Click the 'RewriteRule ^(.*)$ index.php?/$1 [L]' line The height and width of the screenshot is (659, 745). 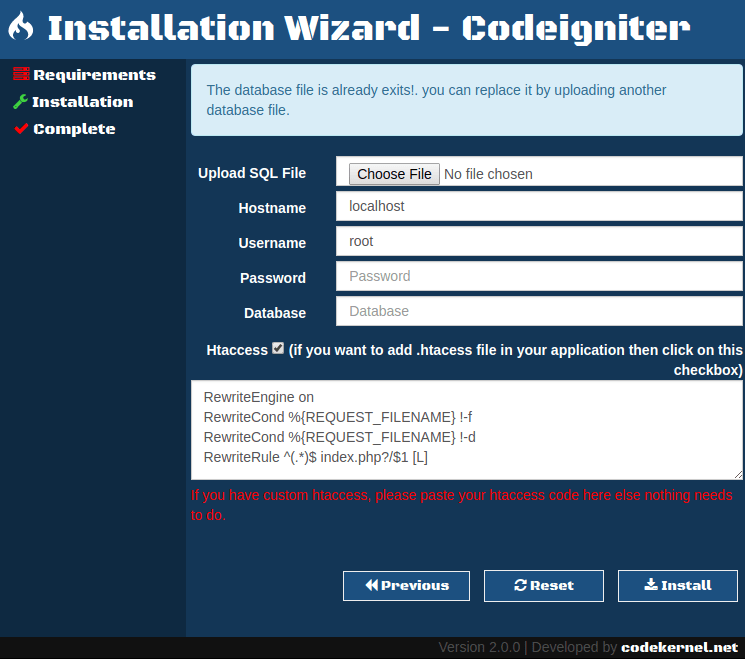[315, 457]
